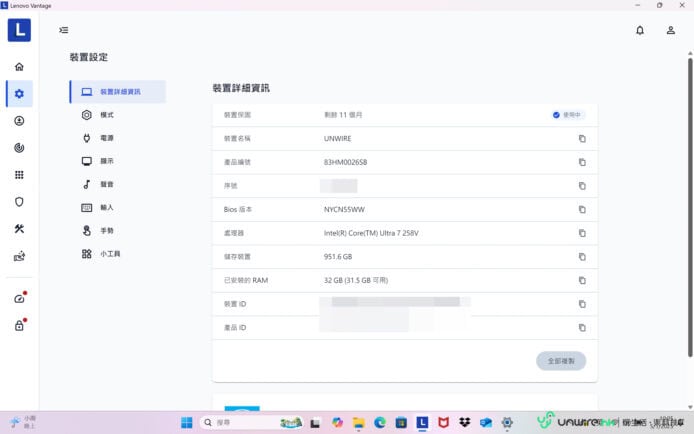The image size is (694, 434).
Task: Open Windows Settings gear in taskbar
Action: pyautogui.click(x=507, y=423)
